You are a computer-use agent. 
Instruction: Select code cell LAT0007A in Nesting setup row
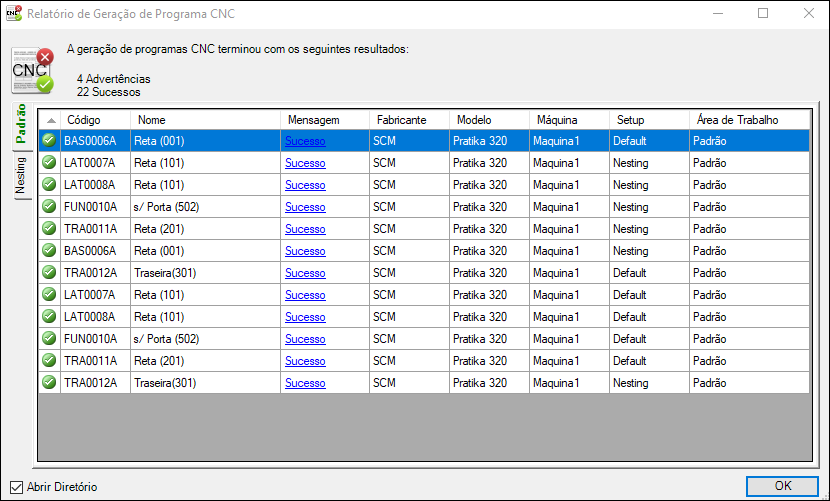[95, 163]
